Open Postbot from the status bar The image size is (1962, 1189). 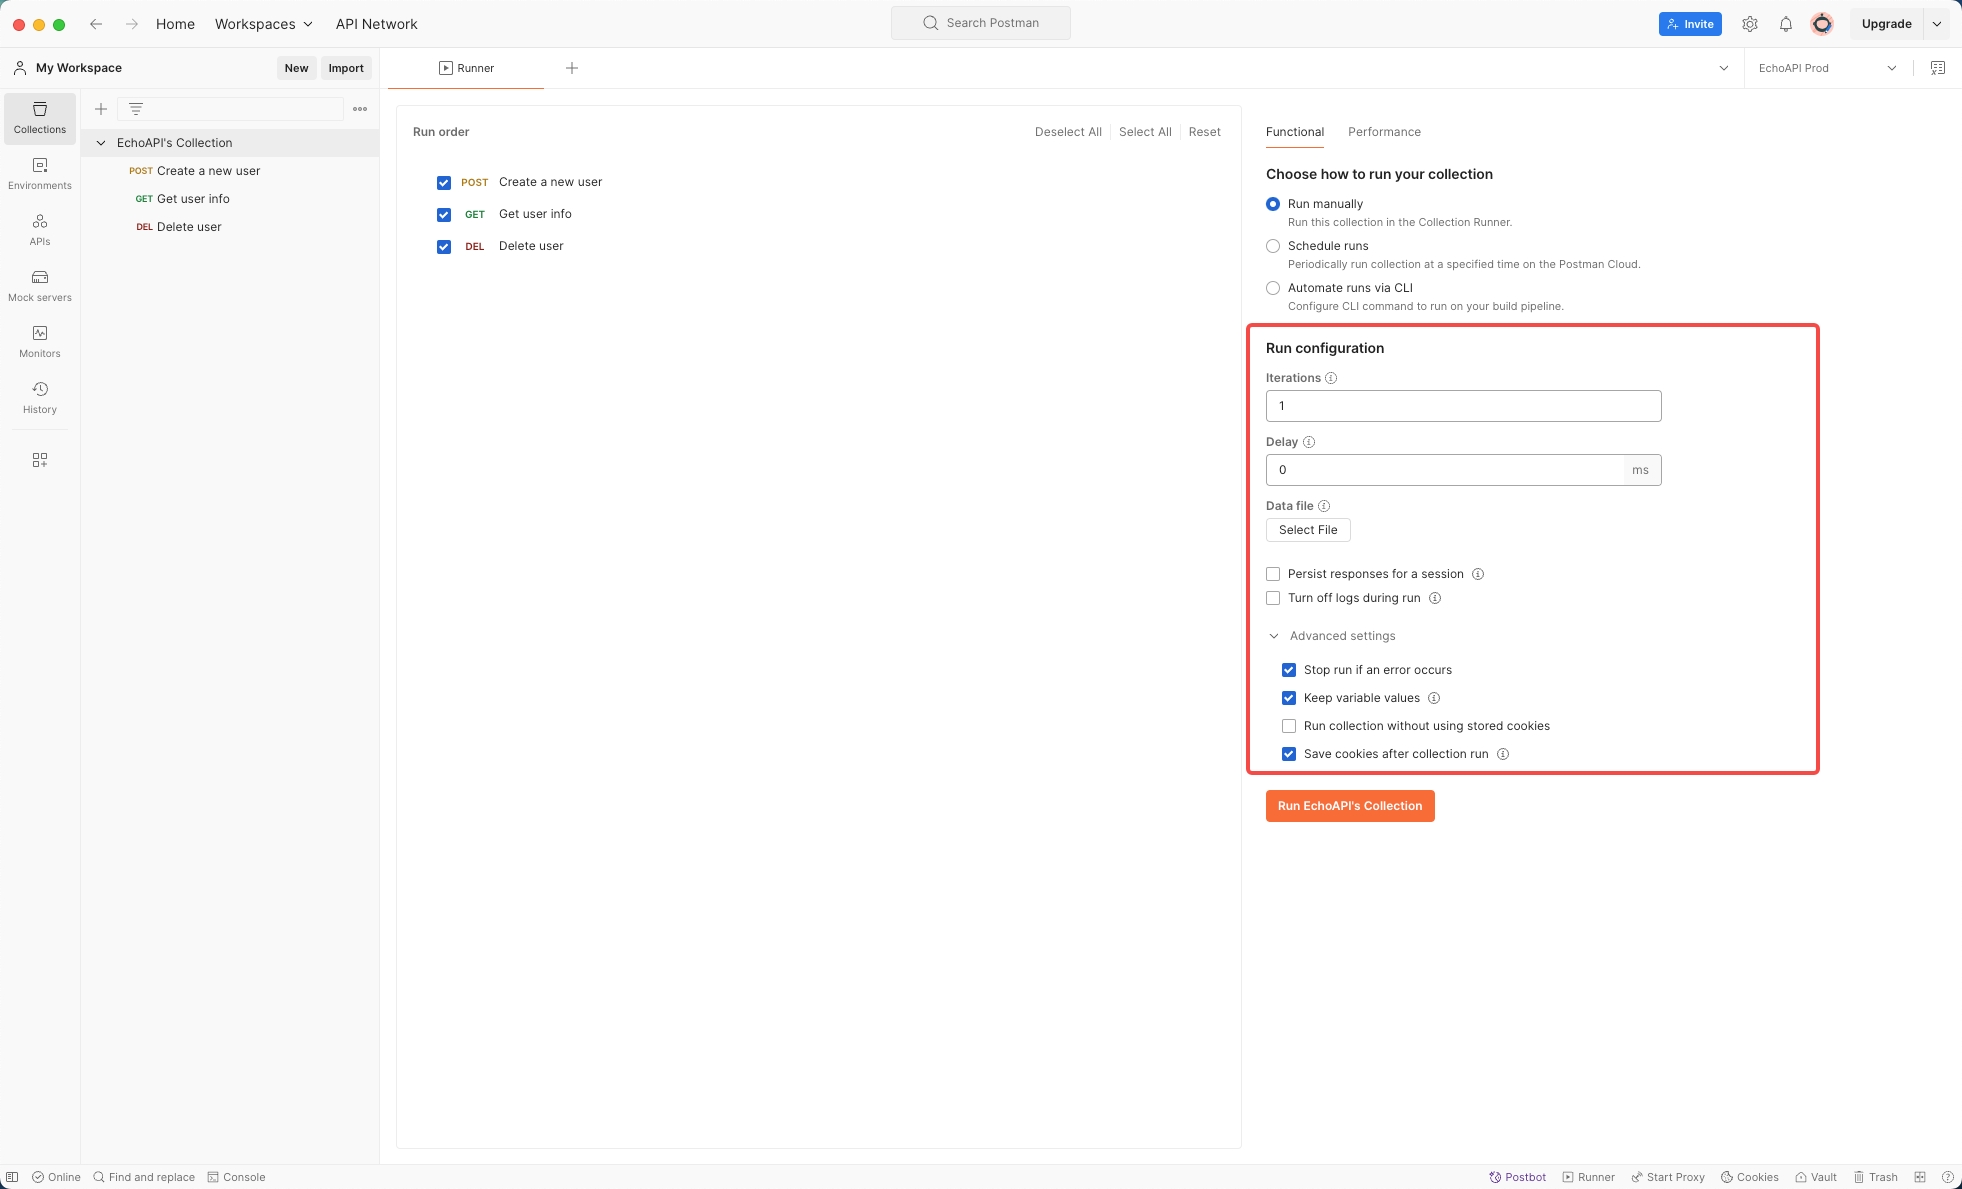click(x=1517, y=1177)
